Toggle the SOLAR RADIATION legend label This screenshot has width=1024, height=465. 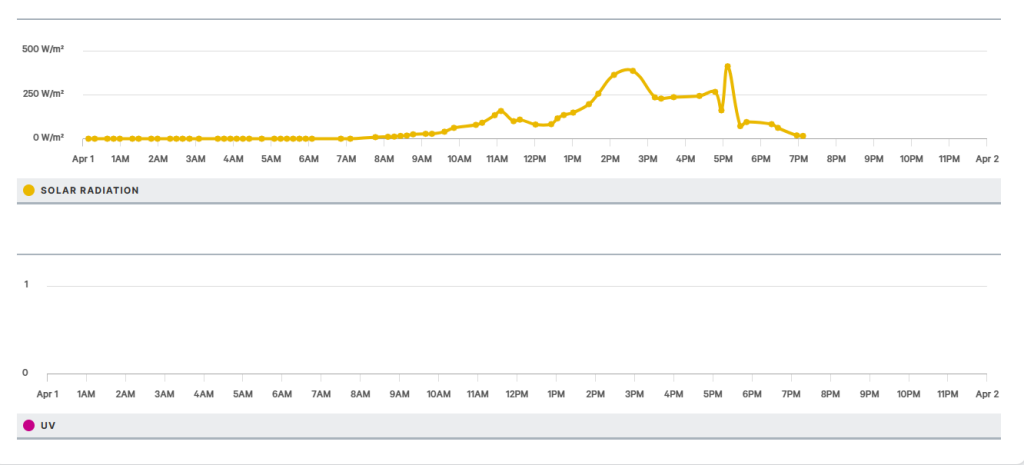pos(89,191)
